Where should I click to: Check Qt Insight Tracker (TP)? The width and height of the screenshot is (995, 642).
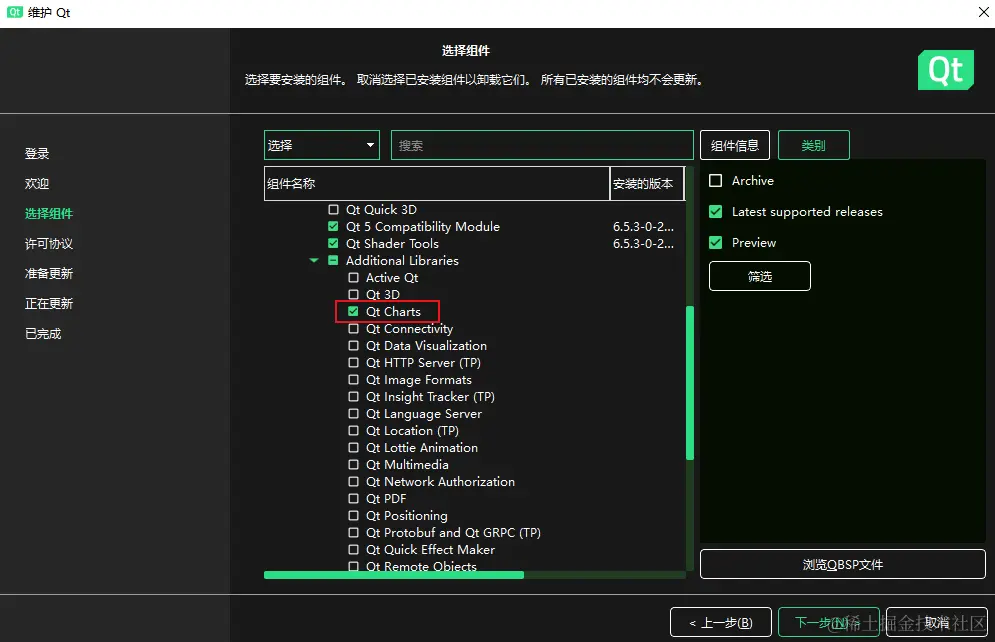coord(353,396)
